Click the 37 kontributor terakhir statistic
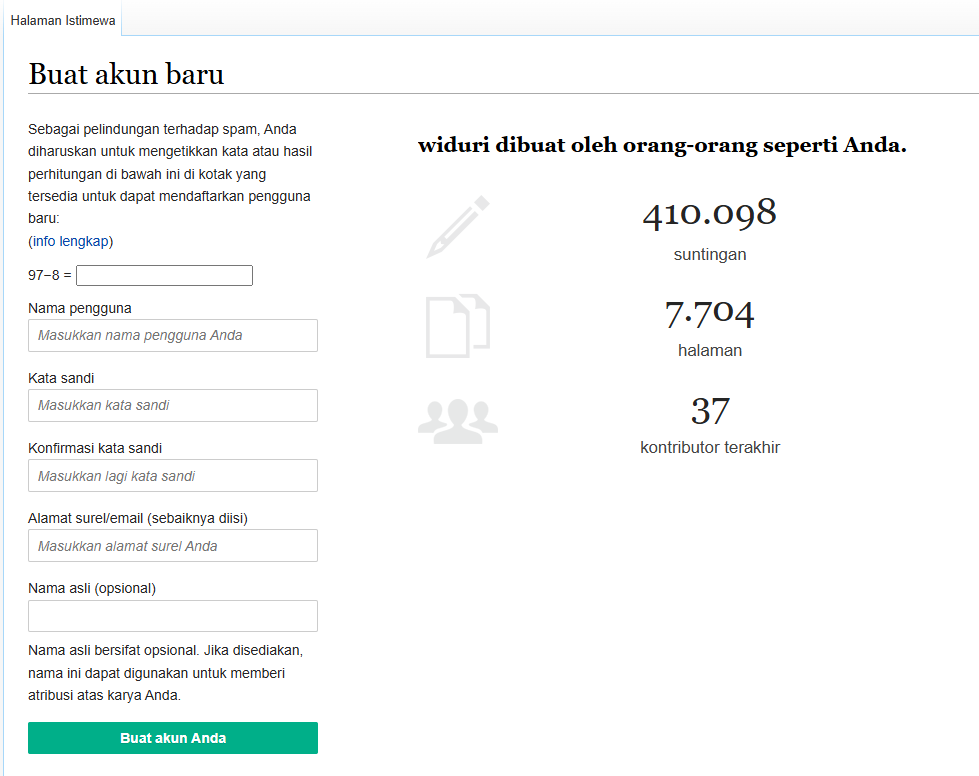The image size is (979, 776). (710, 425)
